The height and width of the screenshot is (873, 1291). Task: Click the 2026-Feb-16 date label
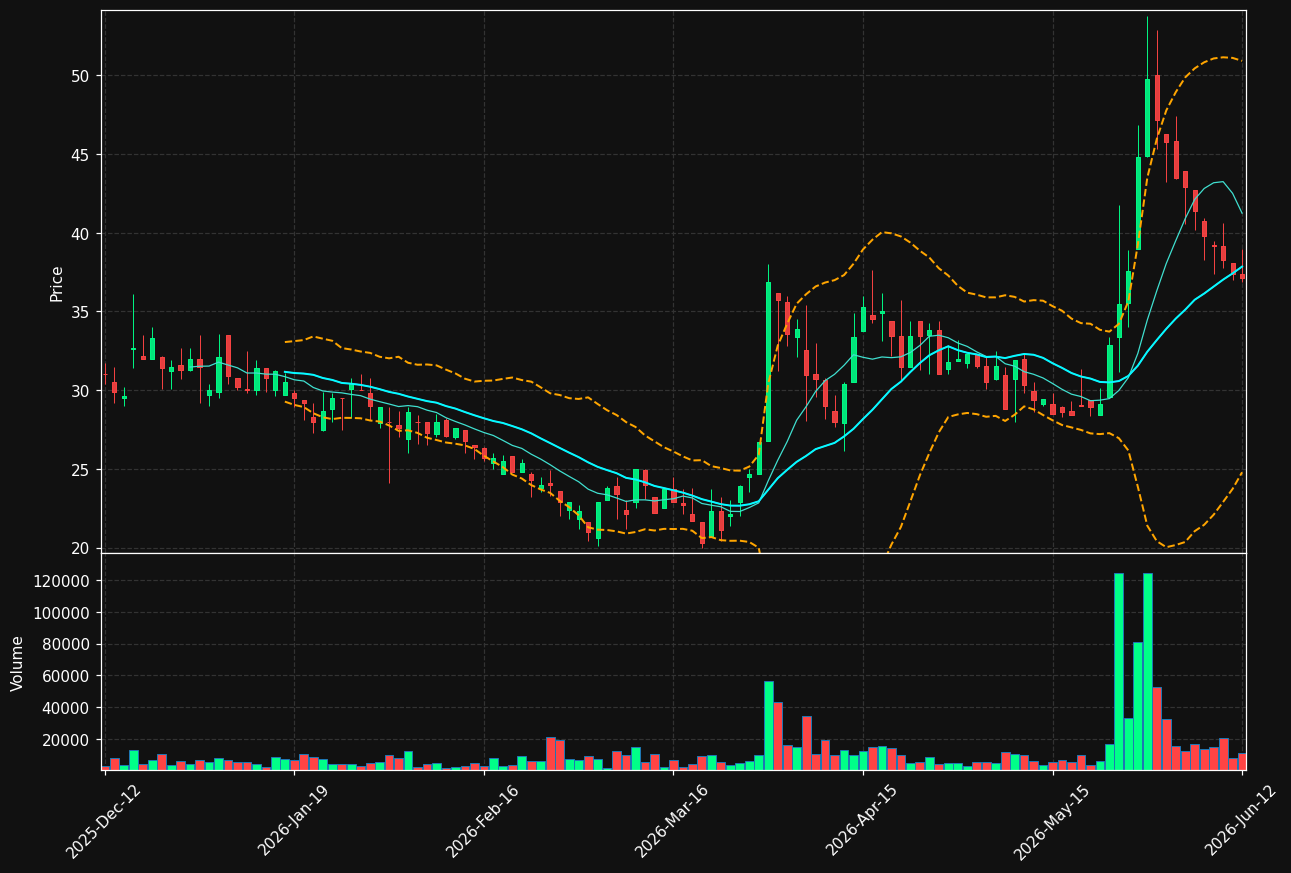[483, 820]
